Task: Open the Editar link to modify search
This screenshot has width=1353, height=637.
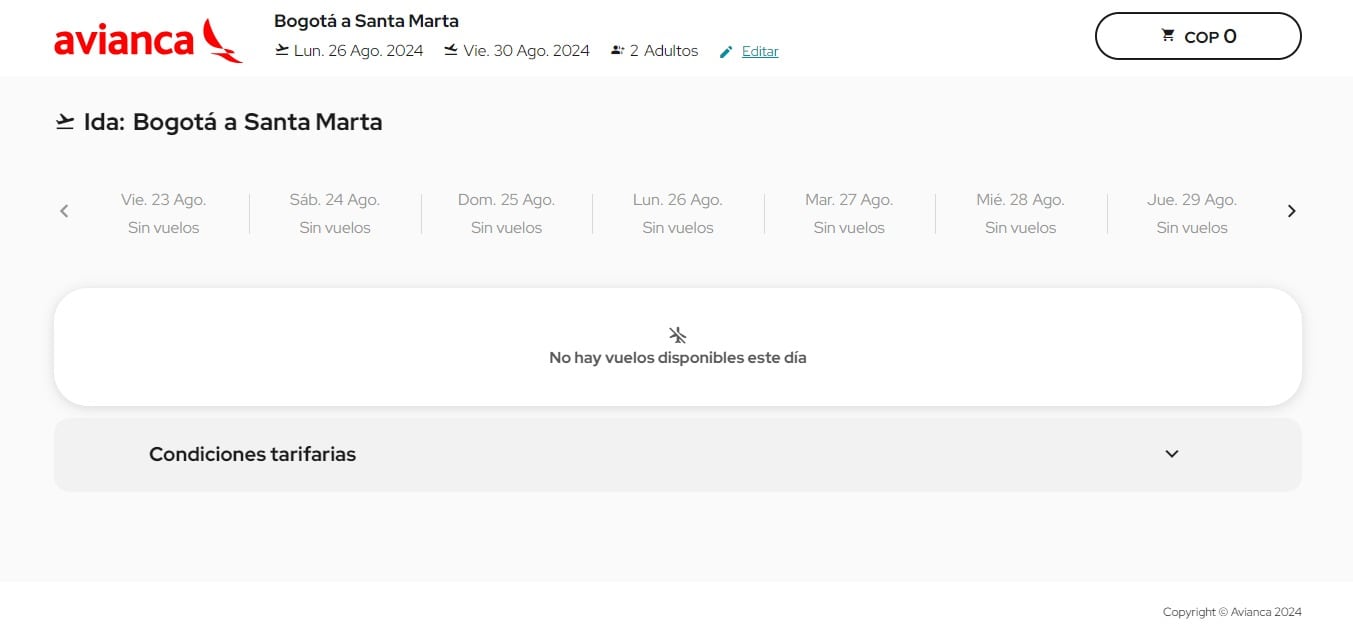Action: coord(760,52)
